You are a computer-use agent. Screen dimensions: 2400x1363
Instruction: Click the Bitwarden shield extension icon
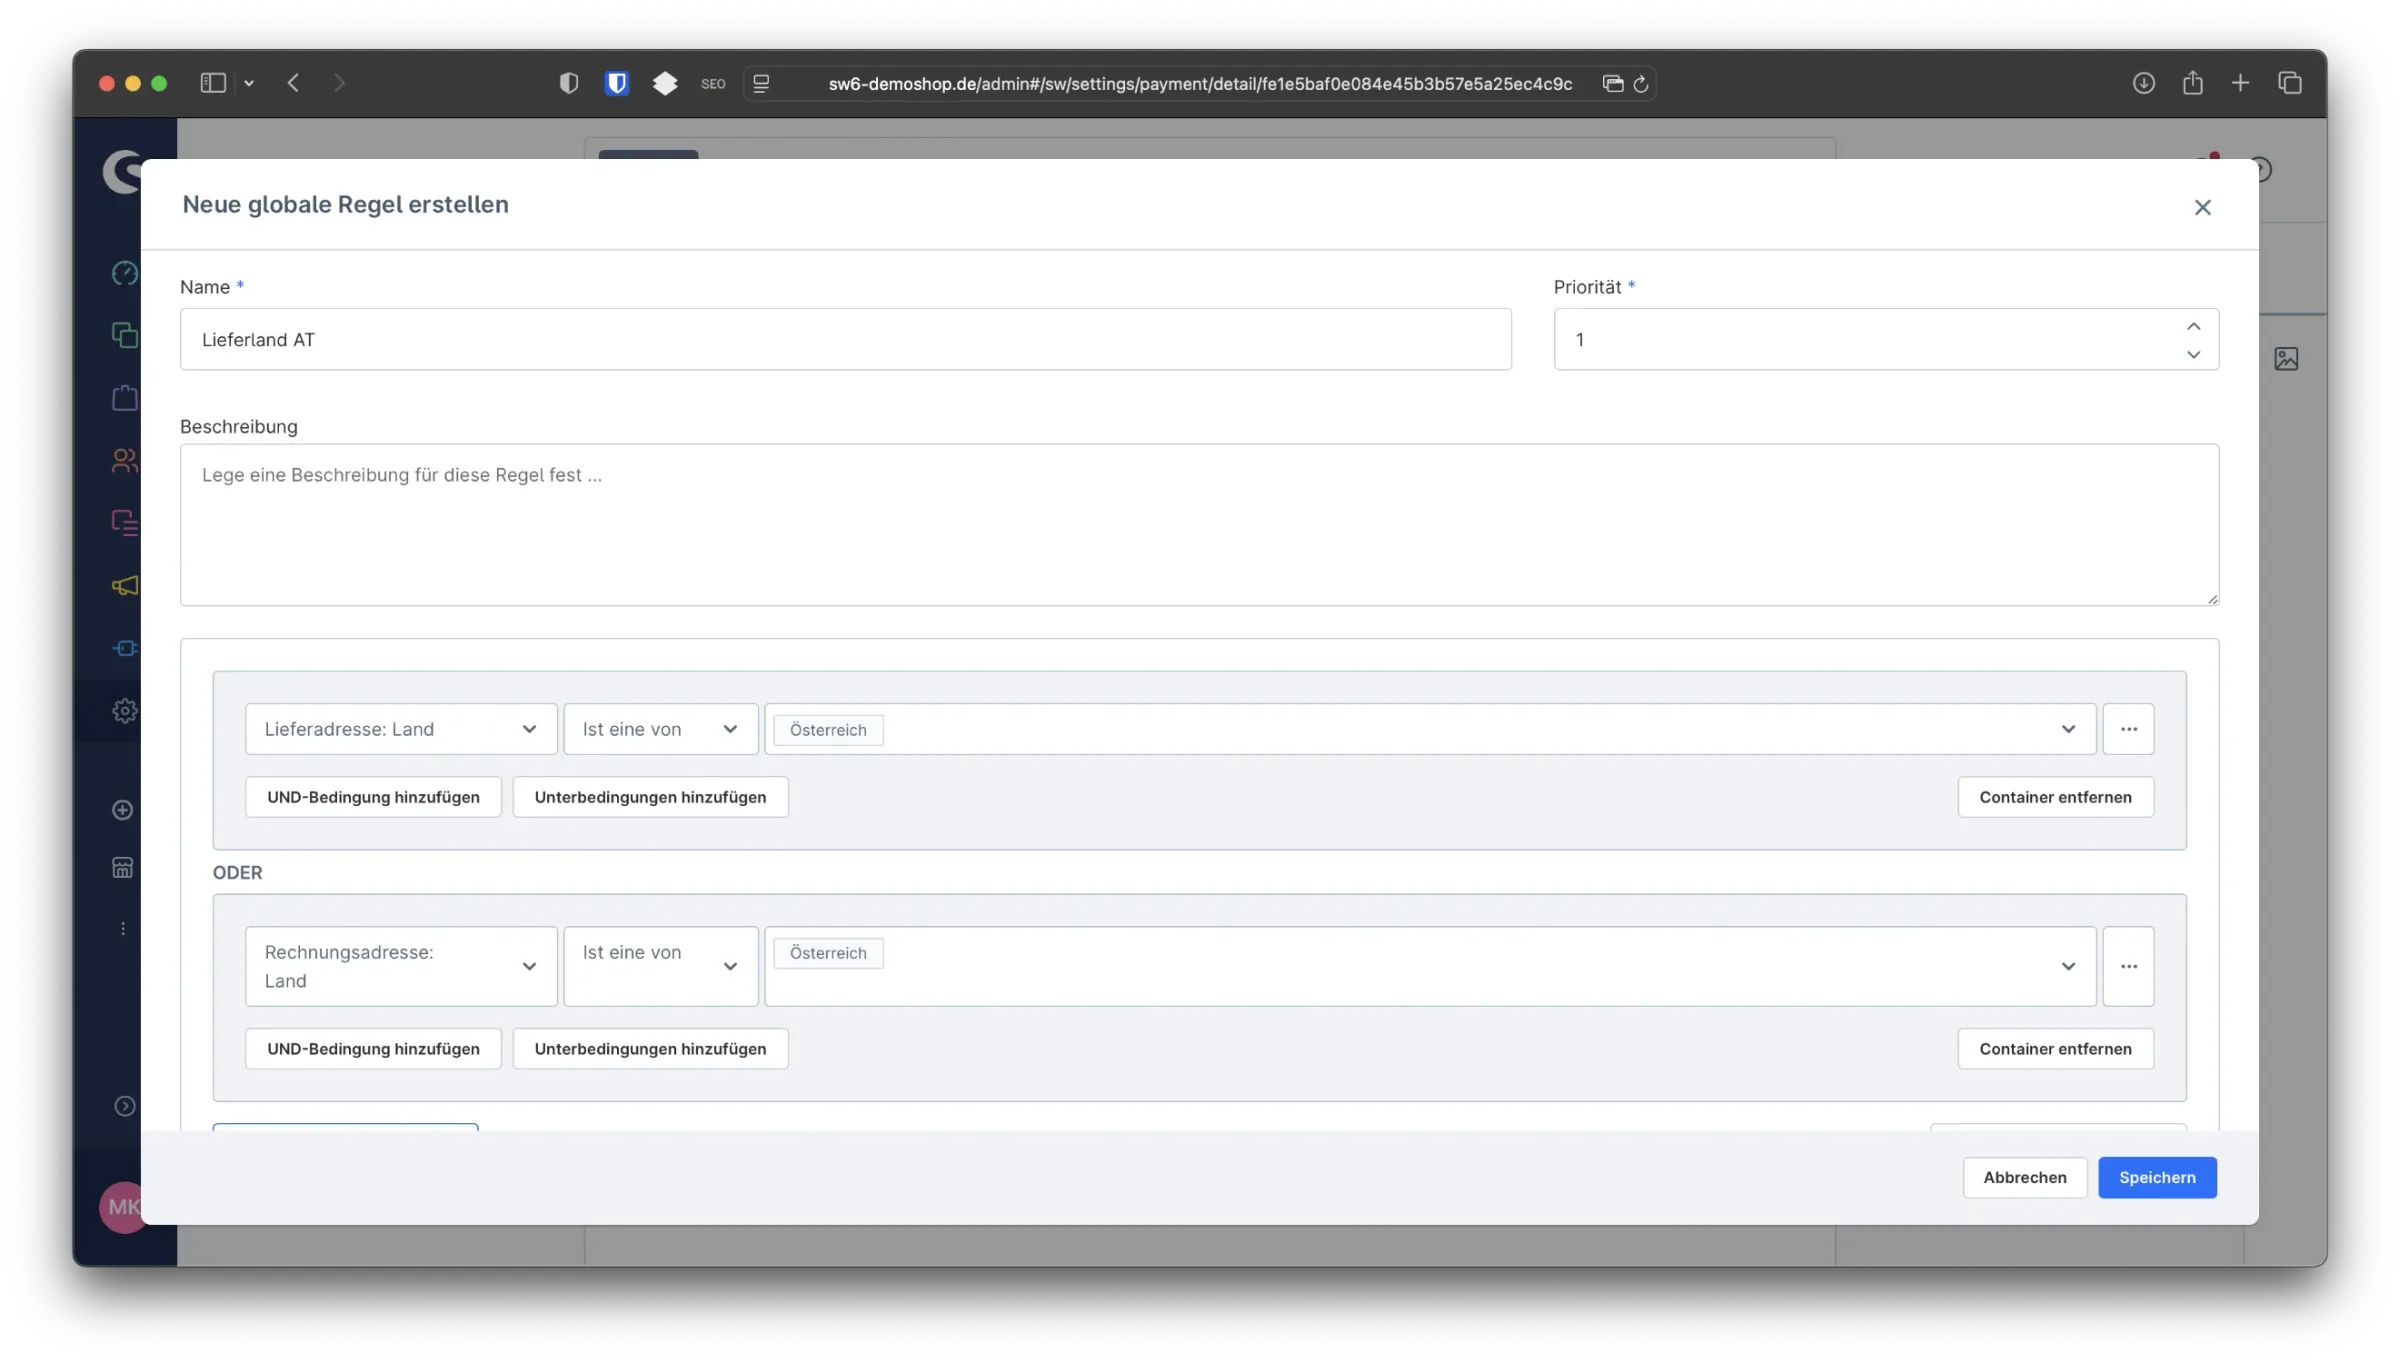pyautogui.click(x=617, y=84)
